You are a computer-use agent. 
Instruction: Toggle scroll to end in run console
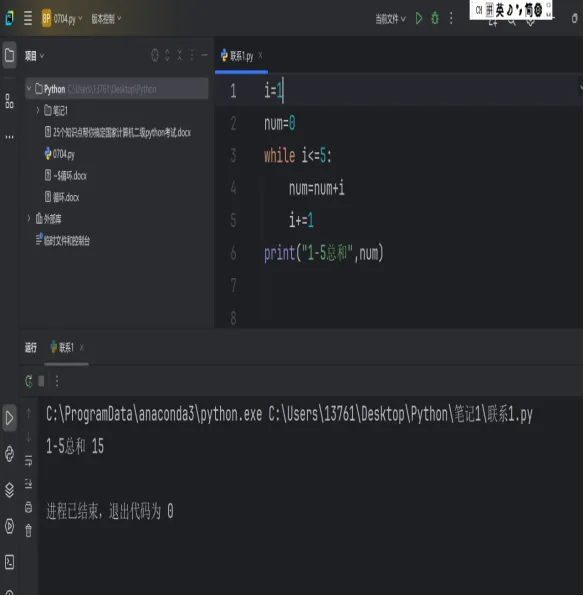(29, 483)
